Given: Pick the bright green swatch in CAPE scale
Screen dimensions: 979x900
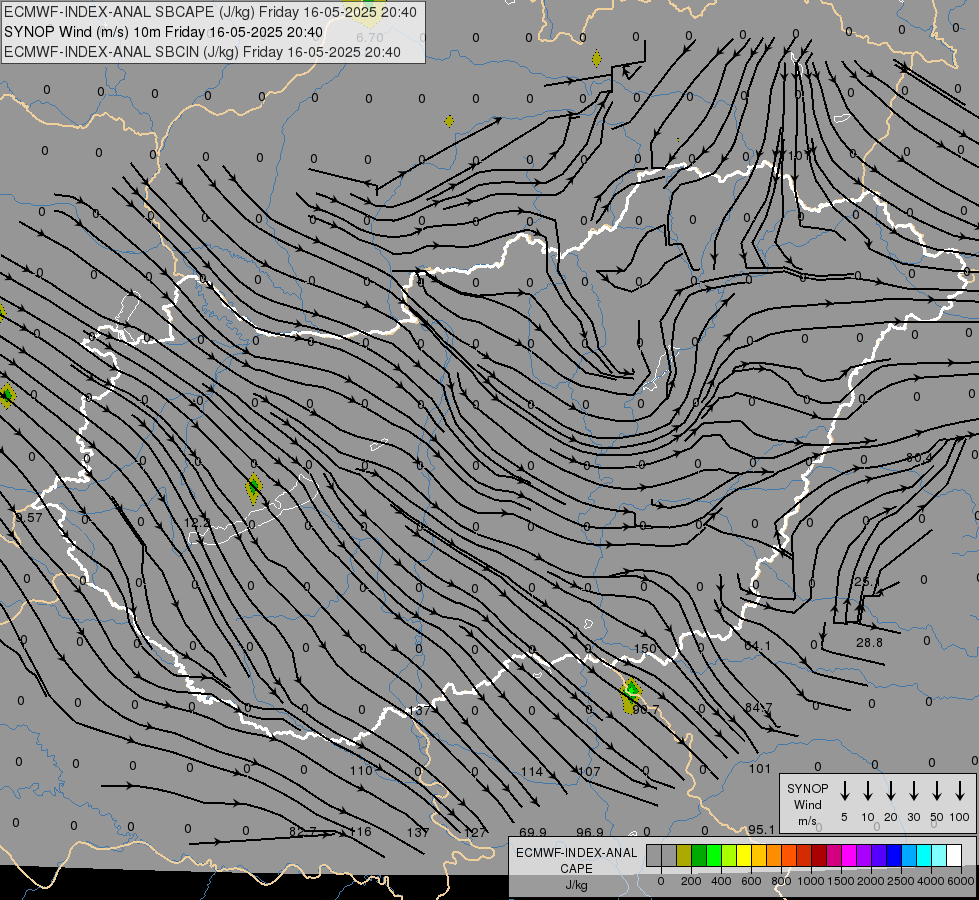Looking at the screenshot, I should click(714, 855).
